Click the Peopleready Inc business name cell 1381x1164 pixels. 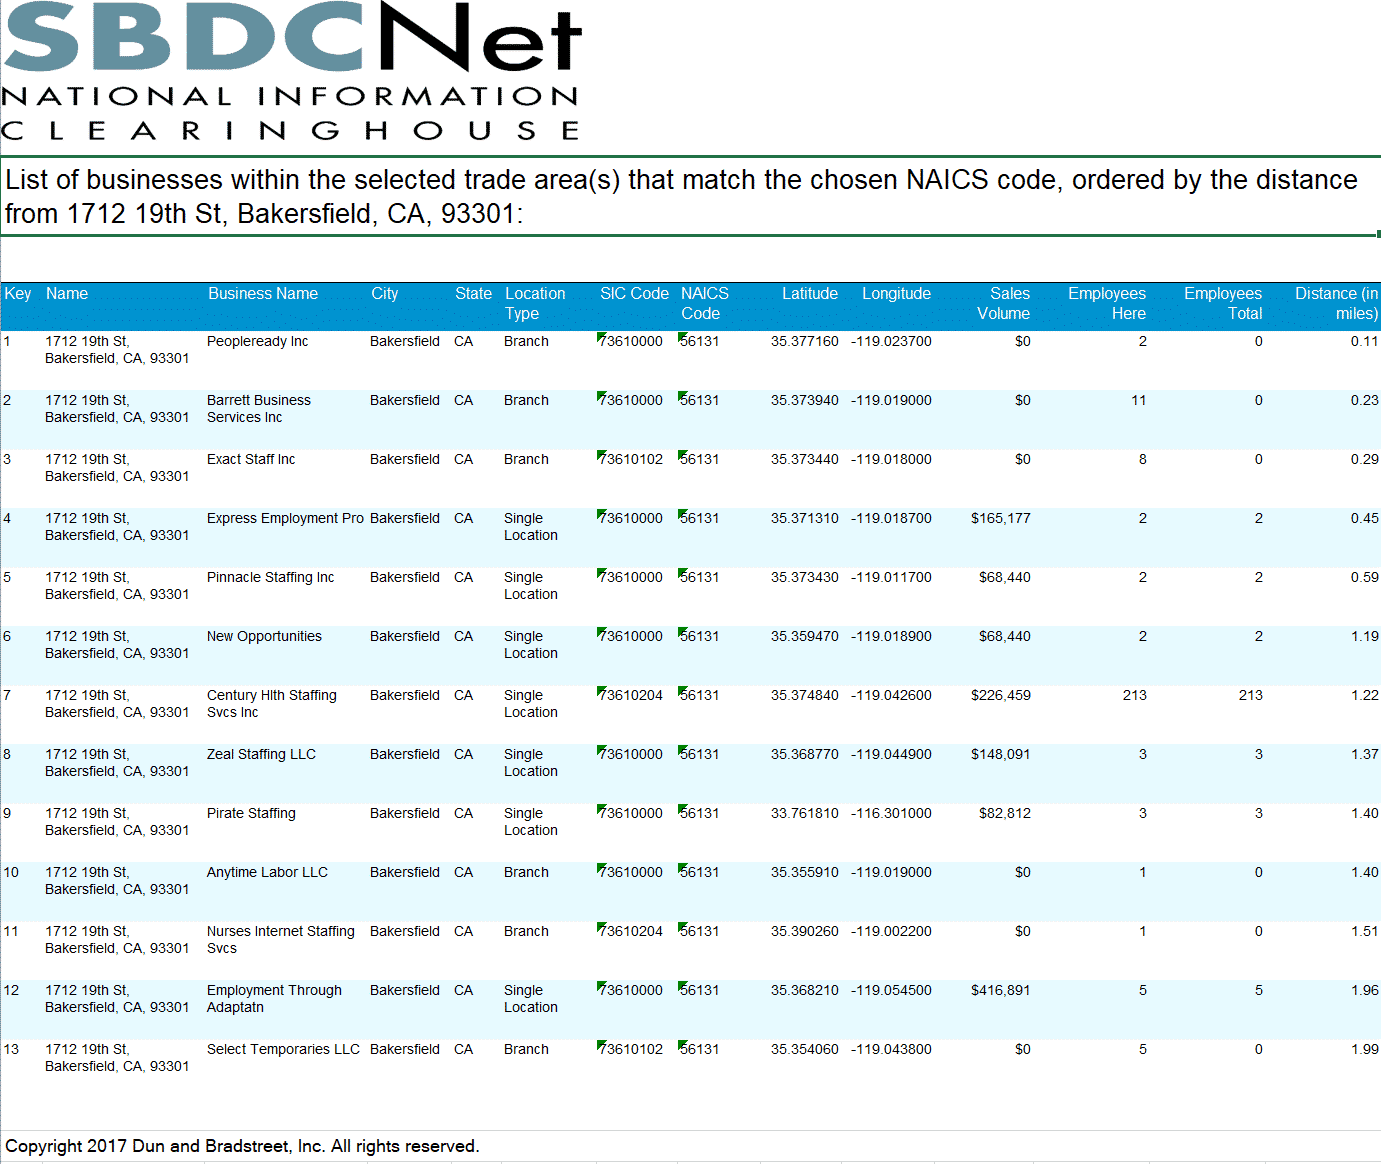coord(258,342)
